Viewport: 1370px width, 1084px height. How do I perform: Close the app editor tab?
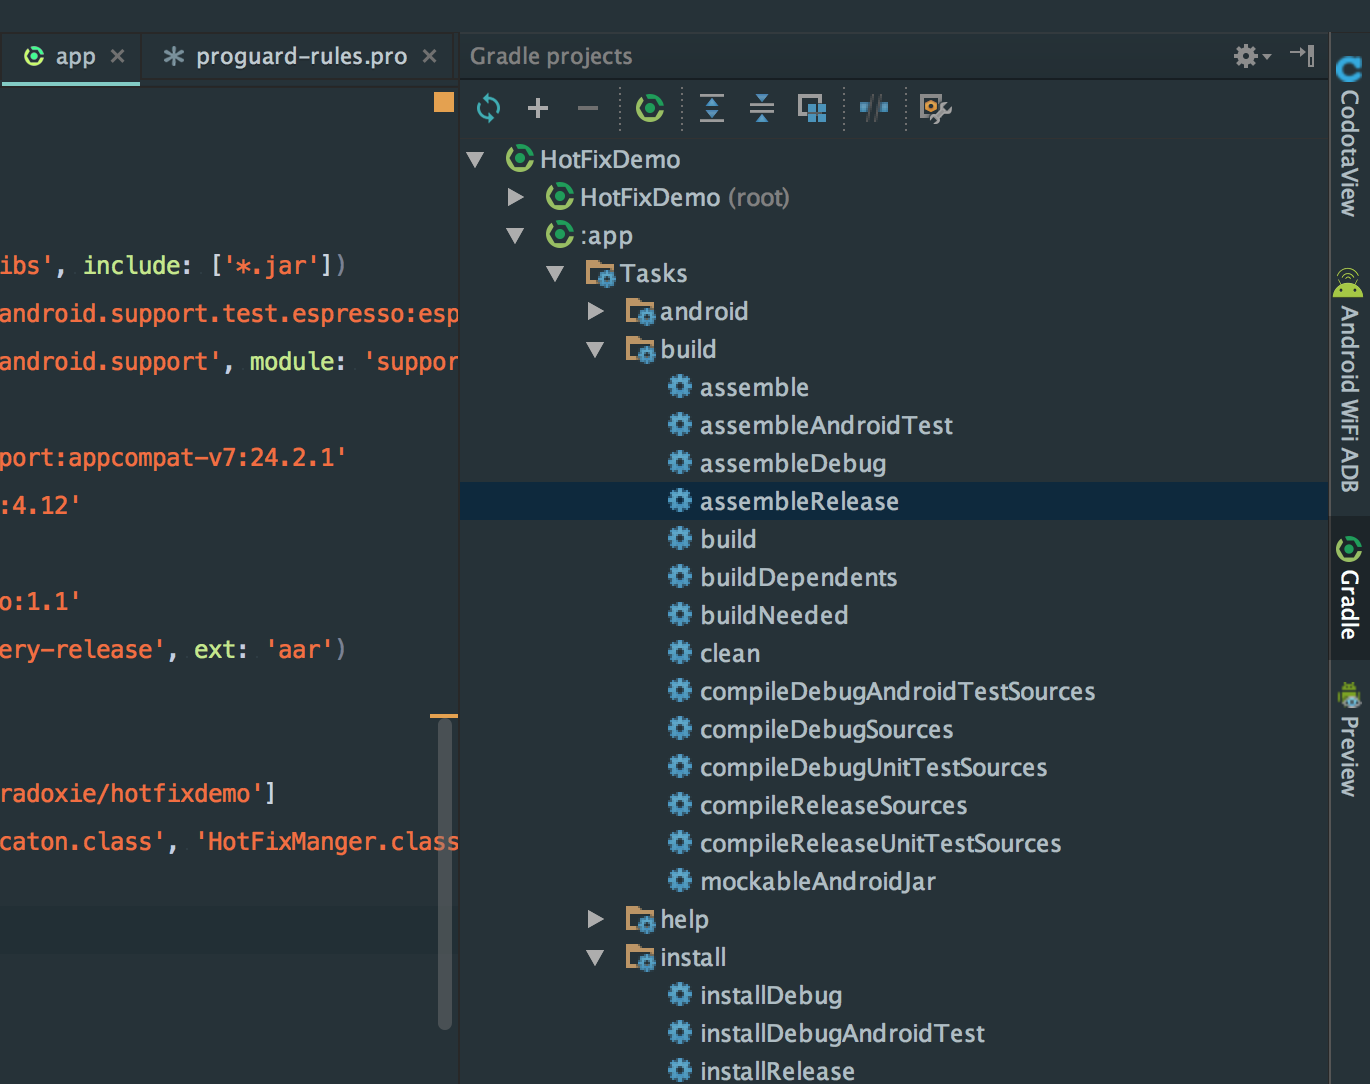click(118, 56)
